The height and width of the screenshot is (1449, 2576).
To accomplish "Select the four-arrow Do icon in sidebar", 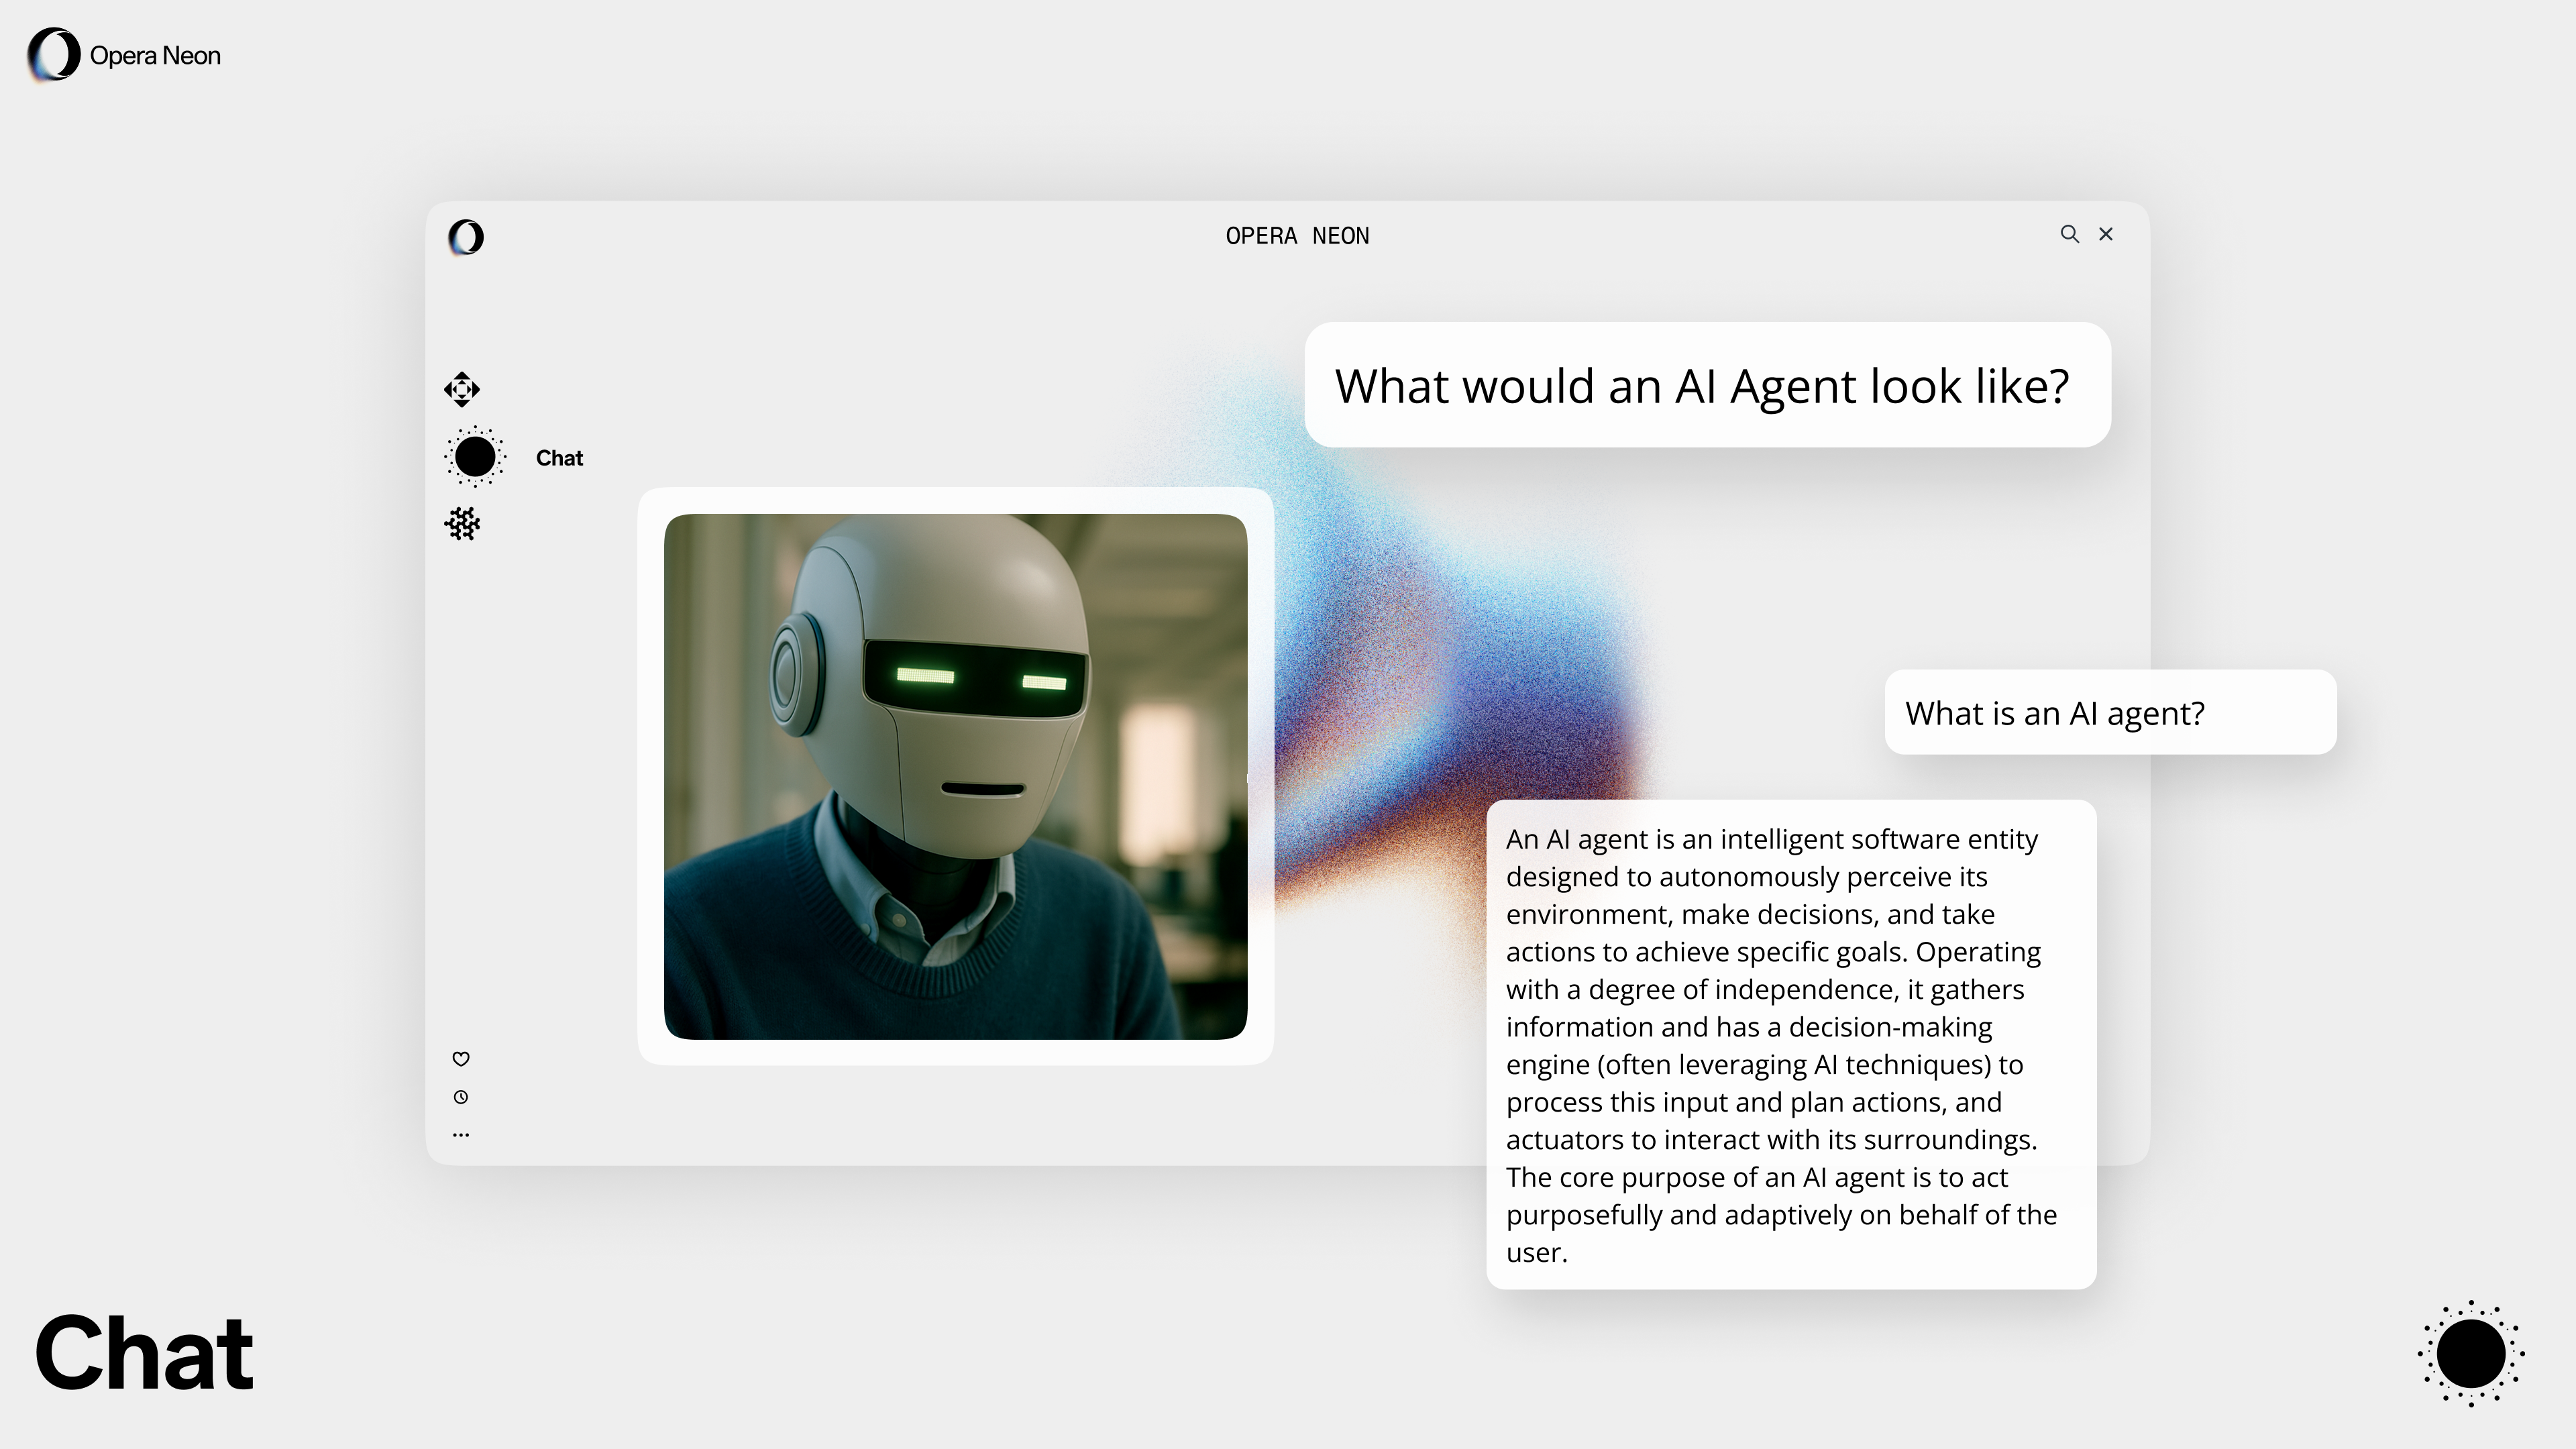I will (462, 389).
